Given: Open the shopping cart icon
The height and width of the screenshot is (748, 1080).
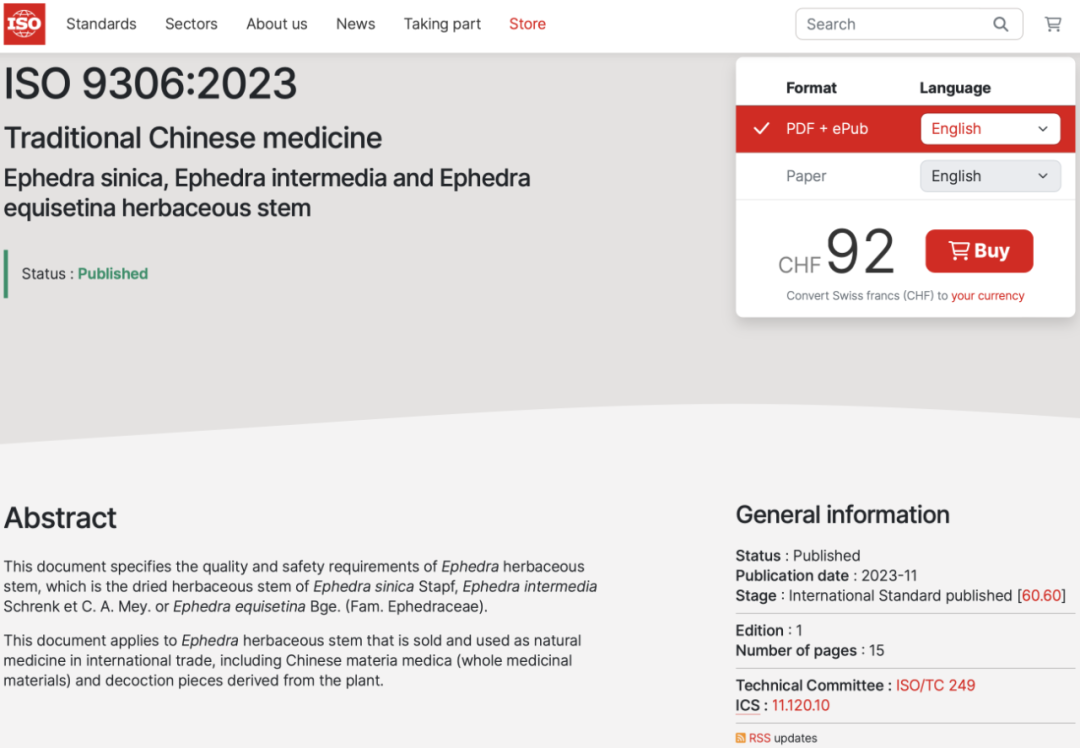Looking at the screenshot, I should (1053, 25).
